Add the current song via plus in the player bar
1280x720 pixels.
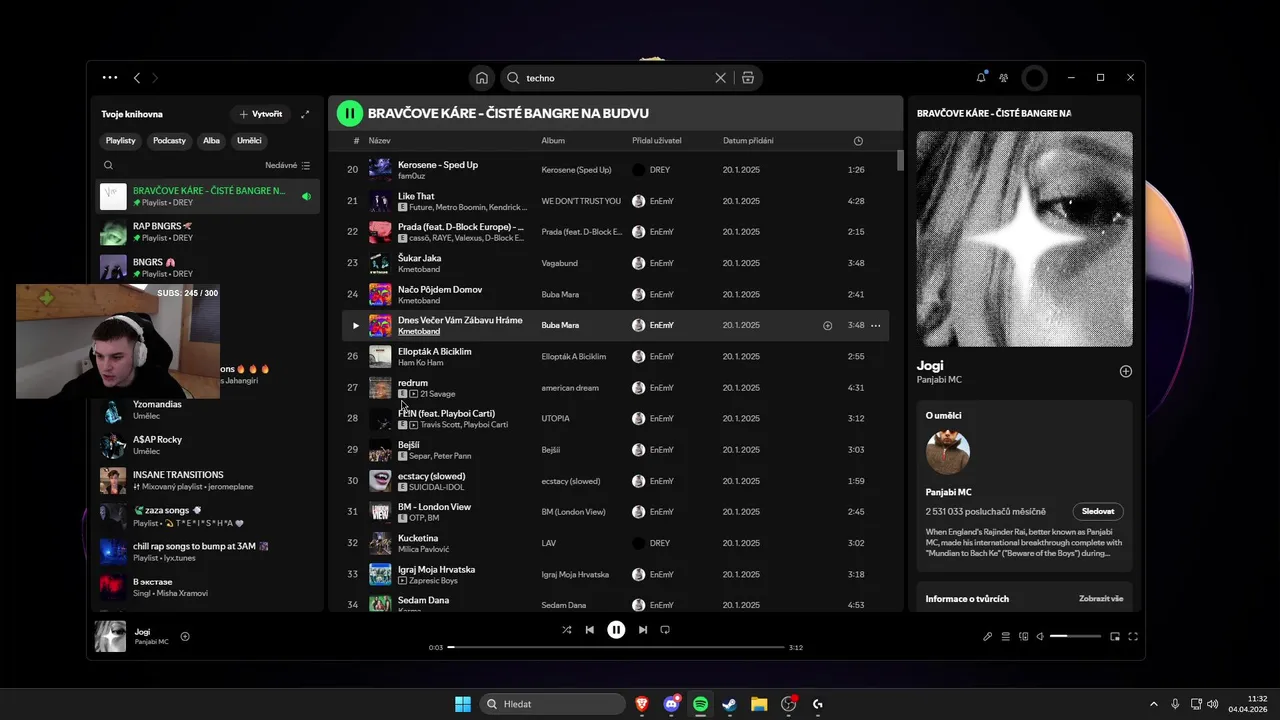pos(185,636)
